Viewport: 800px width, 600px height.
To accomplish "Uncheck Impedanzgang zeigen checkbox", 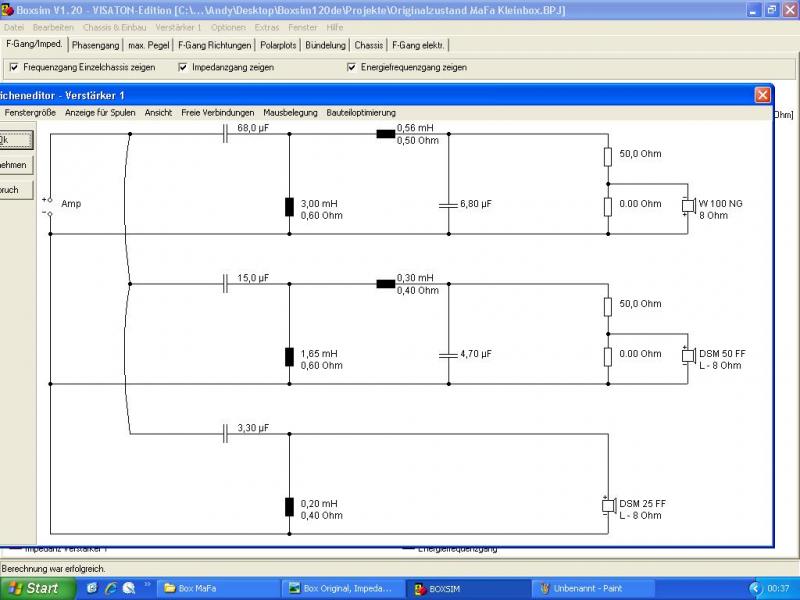I will click(183, 68).
